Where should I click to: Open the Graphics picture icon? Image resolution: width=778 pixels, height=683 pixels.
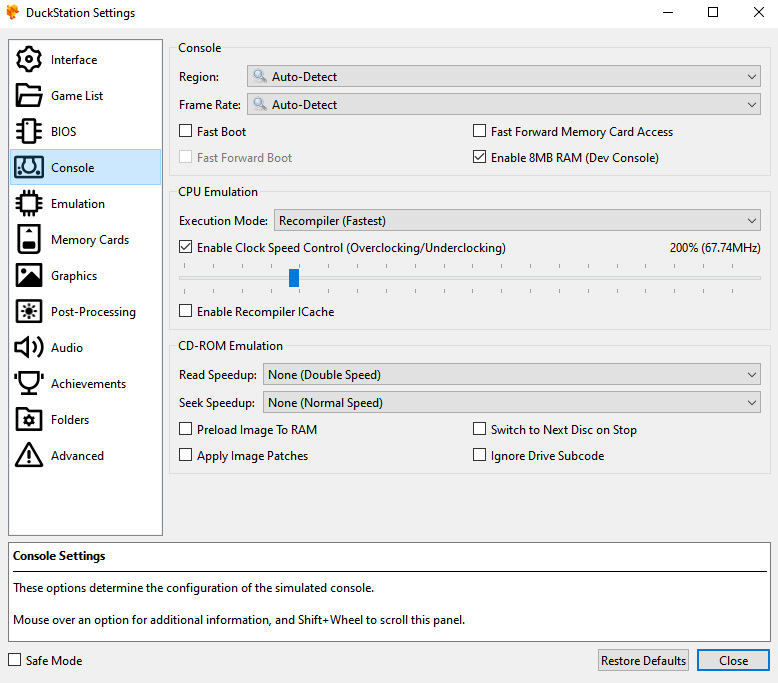point(29,275)
